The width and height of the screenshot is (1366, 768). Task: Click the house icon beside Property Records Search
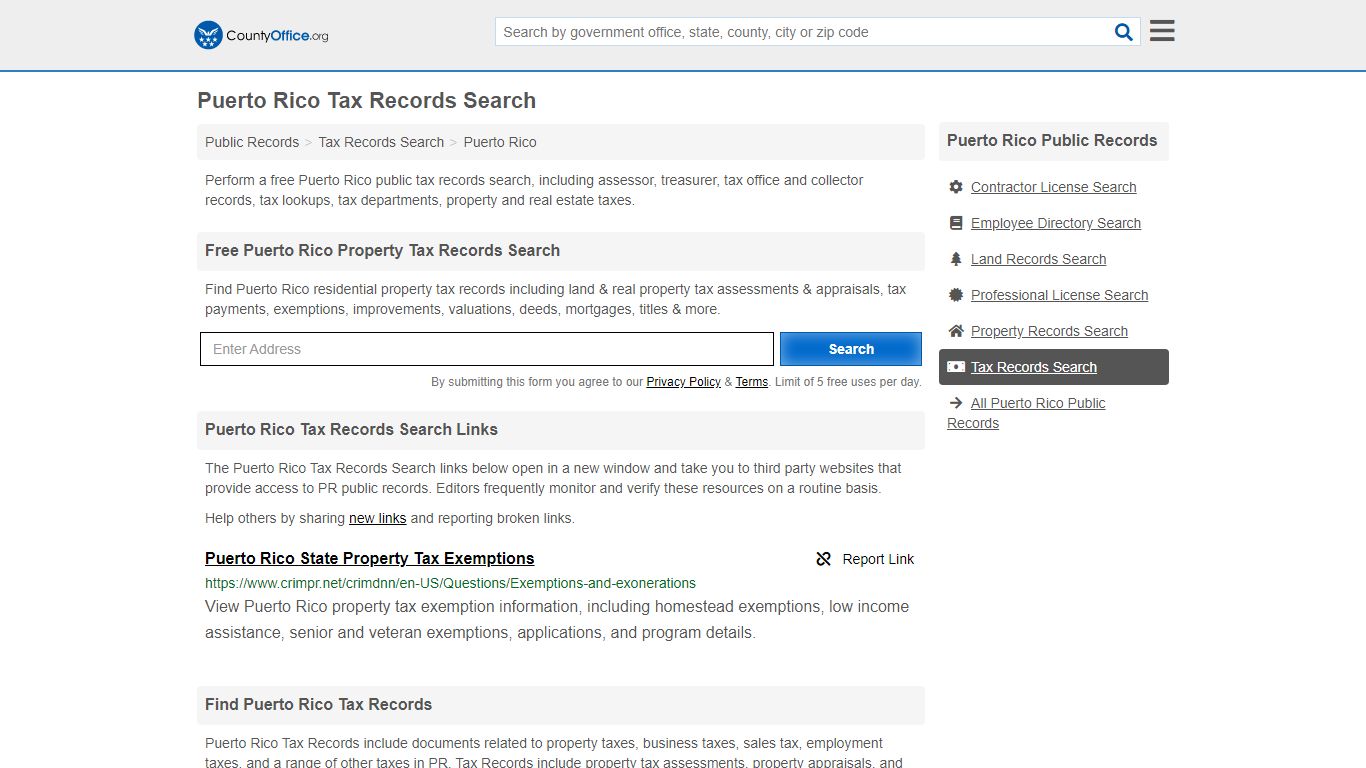click(x=956, y=331)
